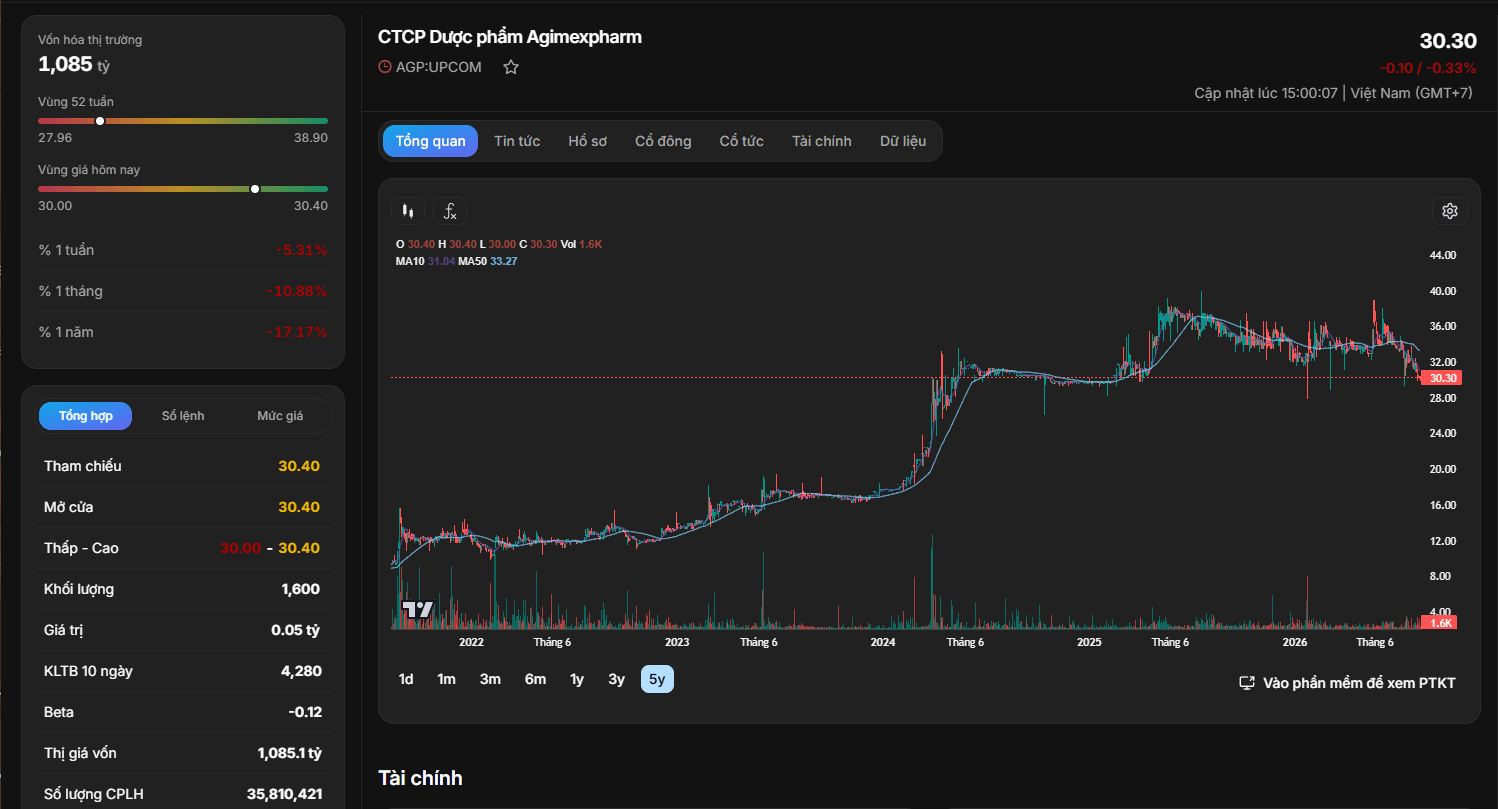Image resolution: width=1498 pixels, height=809 pixels.
Task: Click the Thấp - Cao row low value 30.00
Action: [240, 548]
